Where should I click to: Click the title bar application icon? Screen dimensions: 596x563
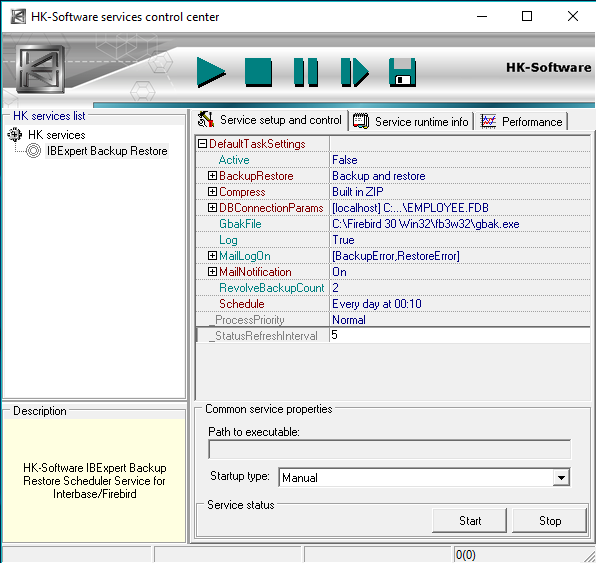tap(18, 17)
